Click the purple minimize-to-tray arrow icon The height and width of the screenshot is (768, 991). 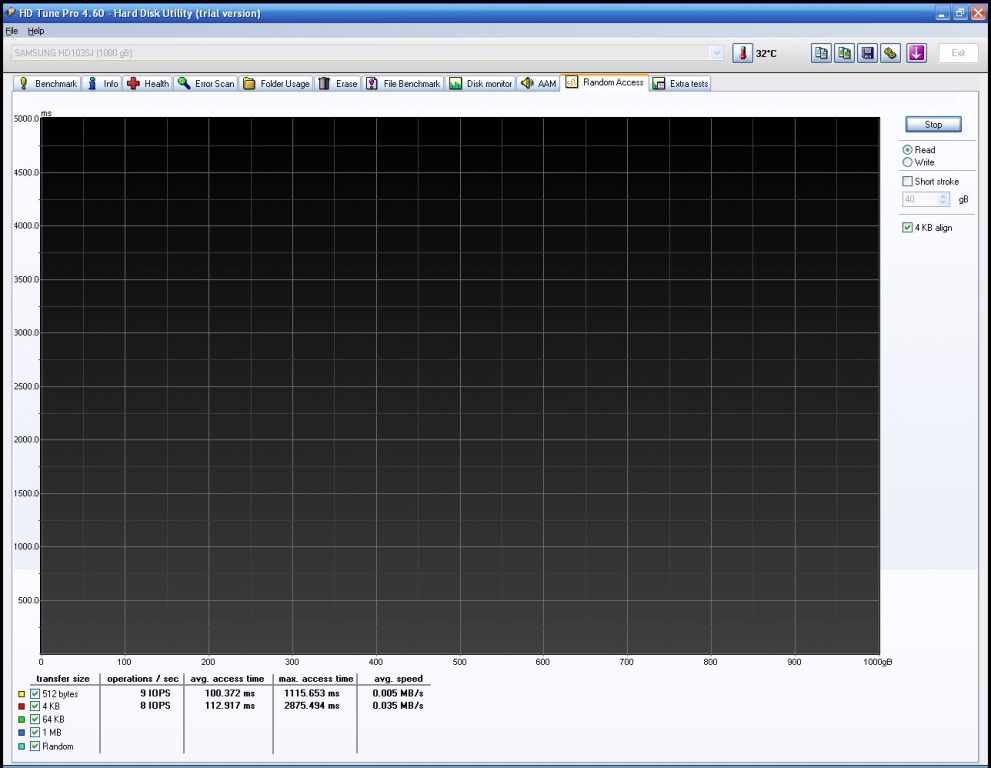pos(916,53)
